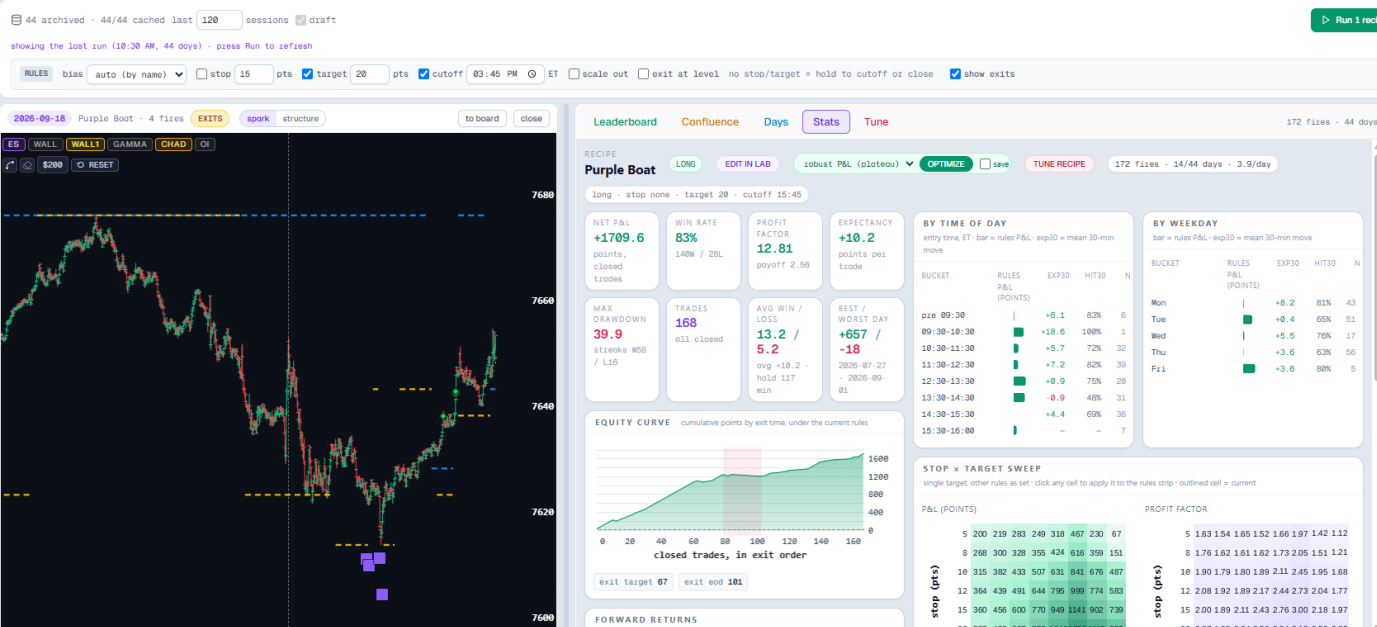1377x627 pixels.
Task: Click the Run recipe button
Action: [1344, 20]
